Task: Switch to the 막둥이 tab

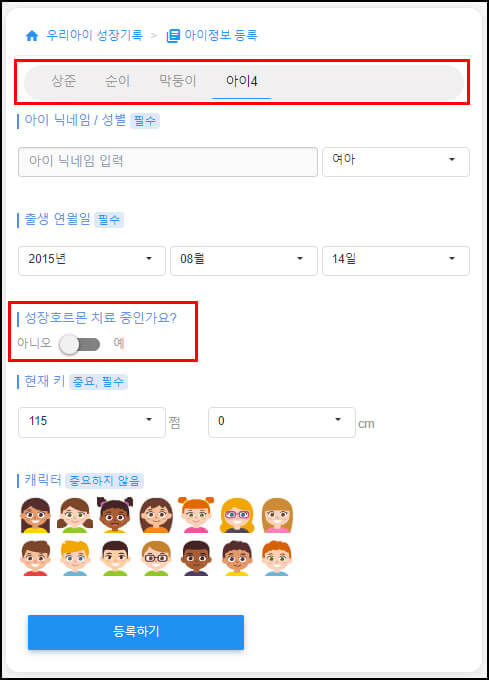Action: tap(178, 81)
